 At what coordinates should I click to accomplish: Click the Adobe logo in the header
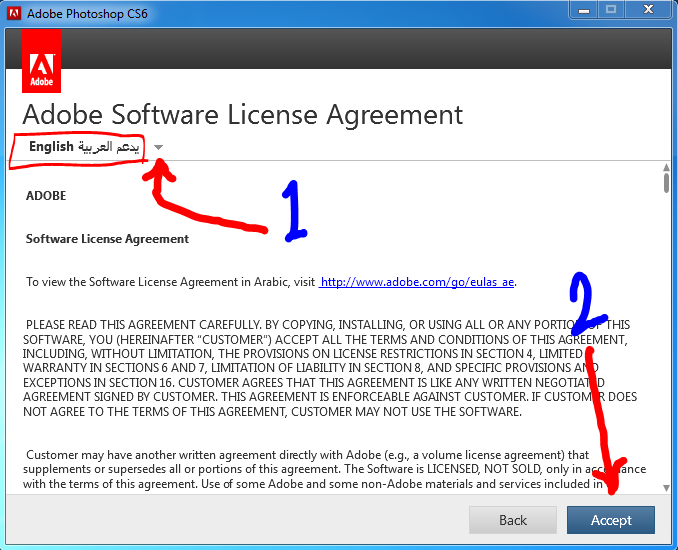tap(42, 61)
